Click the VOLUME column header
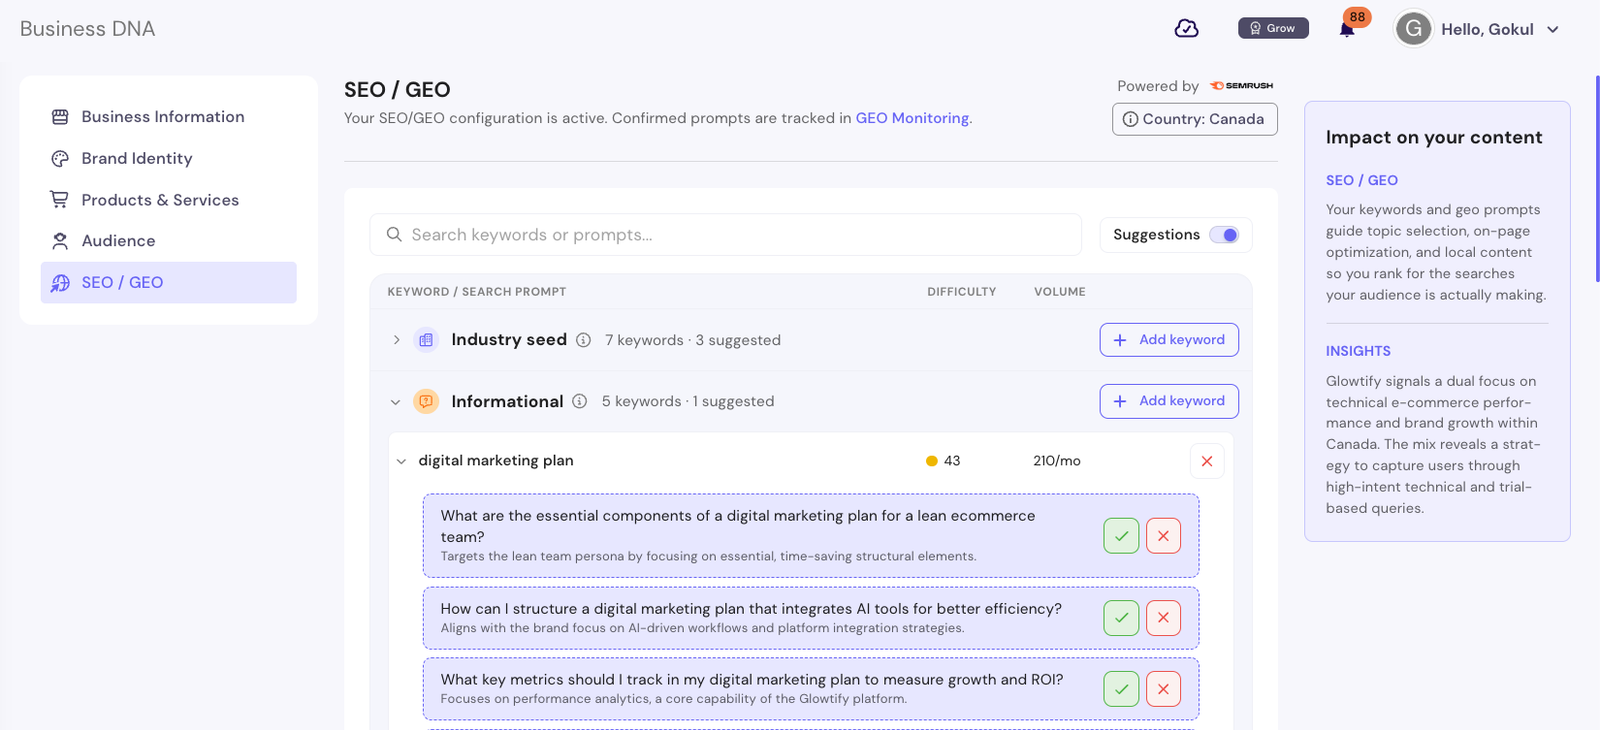The image size is (1600, 730). pos(1059,292)
